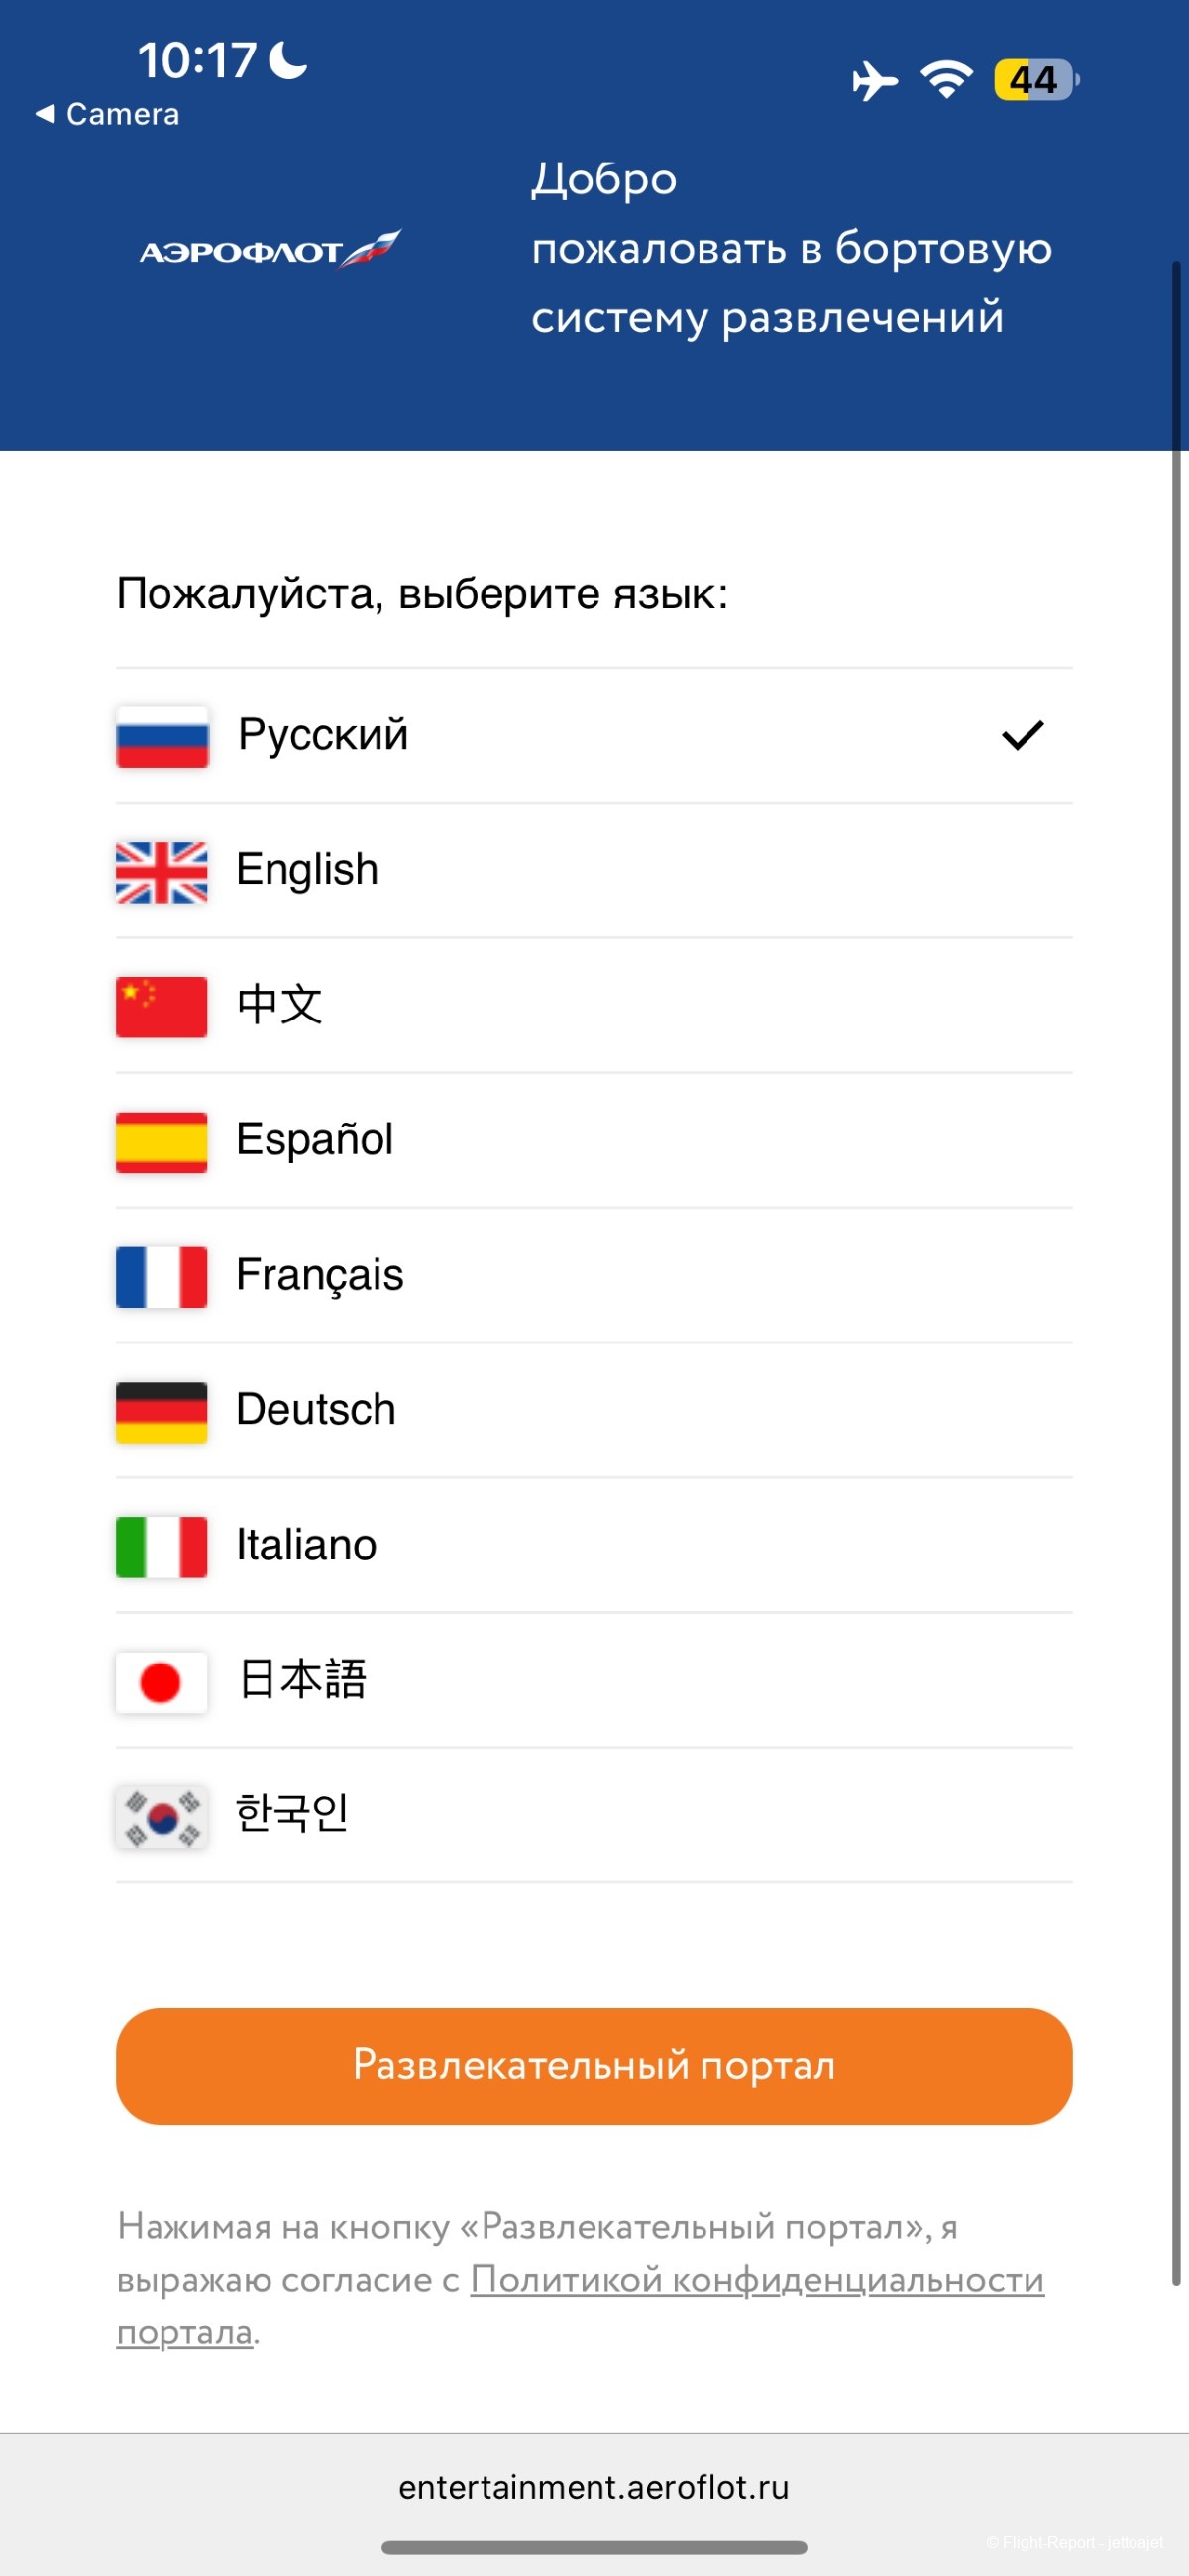The height and width of the screenshot is (2576, 1189).
Task: Tap the French flag icon
Action: tap(162, 1277)
